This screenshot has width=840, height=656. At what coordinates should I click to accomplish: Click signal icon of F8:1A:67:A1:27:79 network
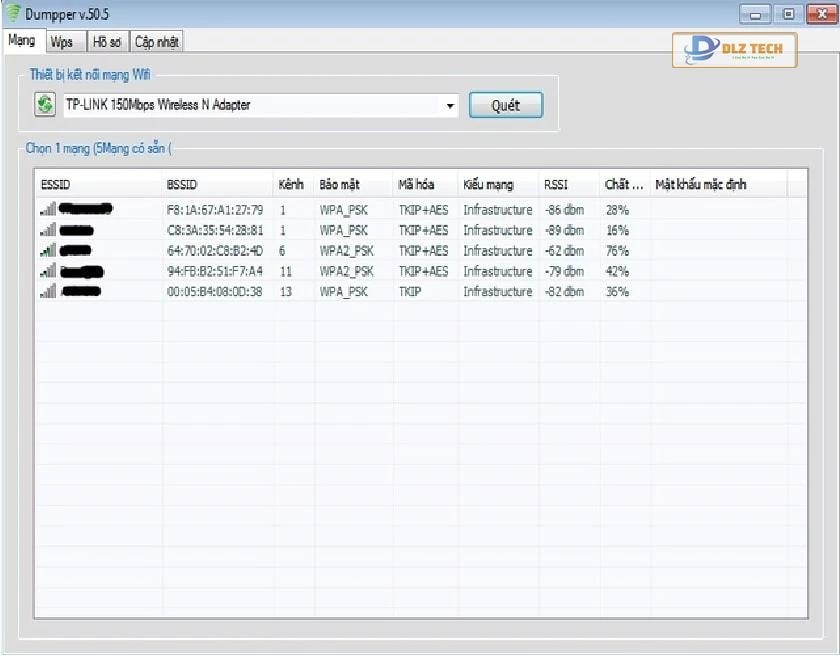click(48, 210)
